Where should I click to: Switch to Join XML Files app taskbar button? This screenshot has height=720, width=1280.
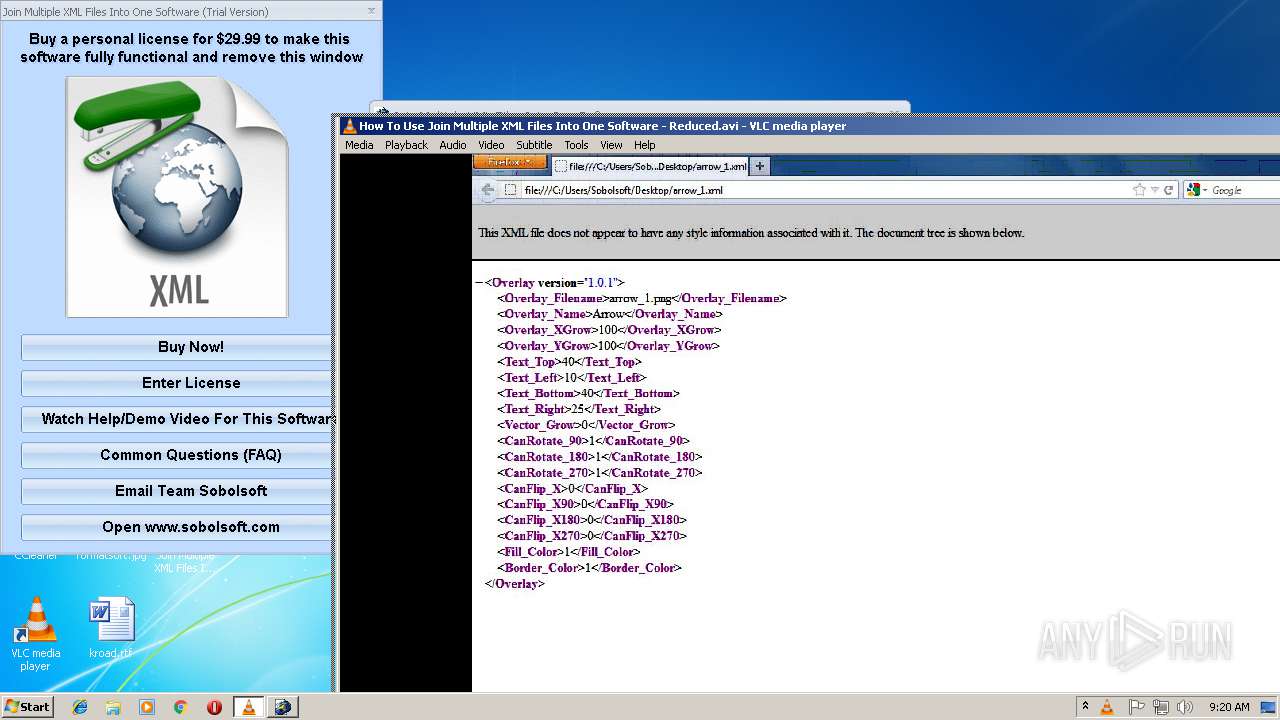[284, 707]
